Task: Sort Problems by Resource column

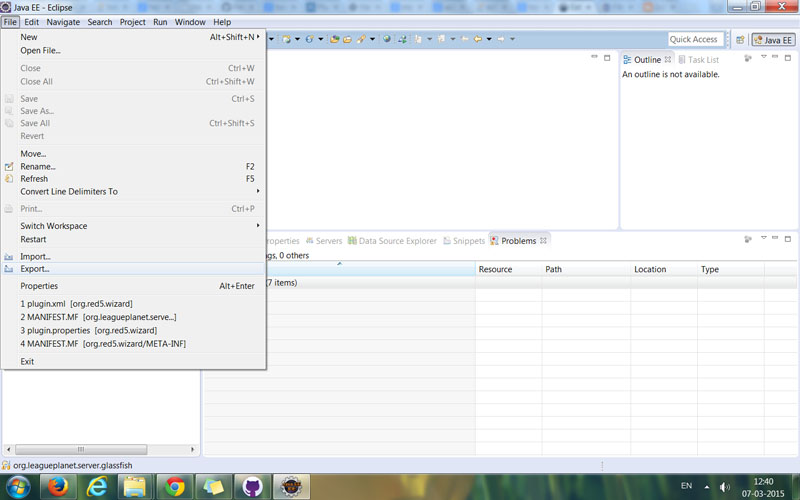Action: tap(508, 269)
